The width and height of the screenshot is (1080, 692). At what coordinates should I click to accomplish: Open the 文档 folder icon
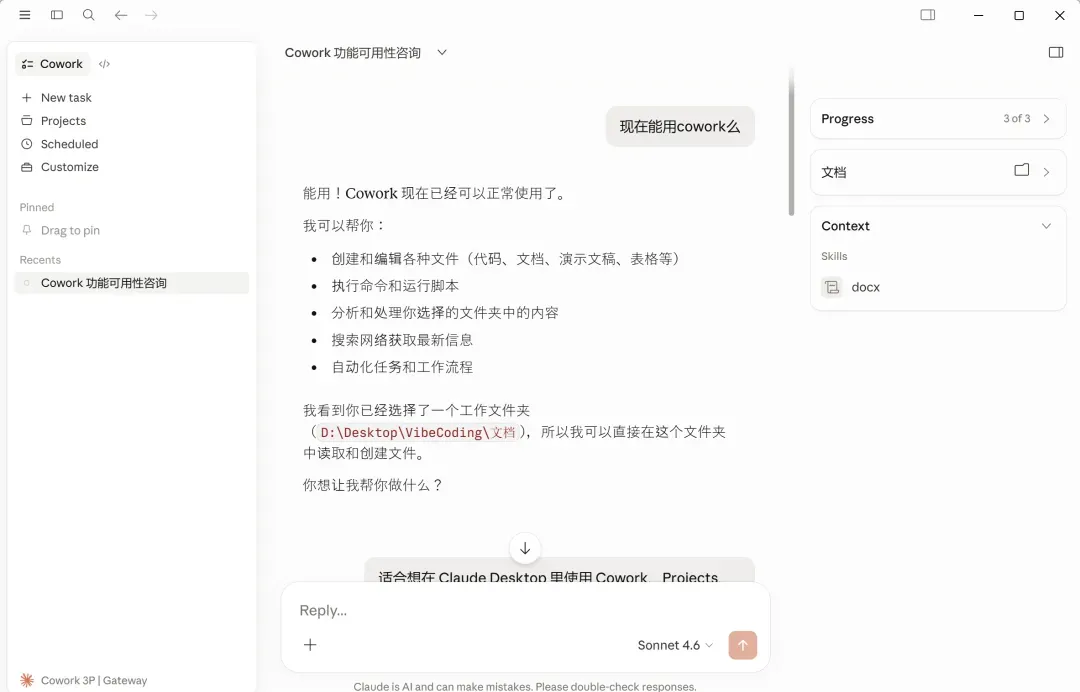(x=1021, y=170)
